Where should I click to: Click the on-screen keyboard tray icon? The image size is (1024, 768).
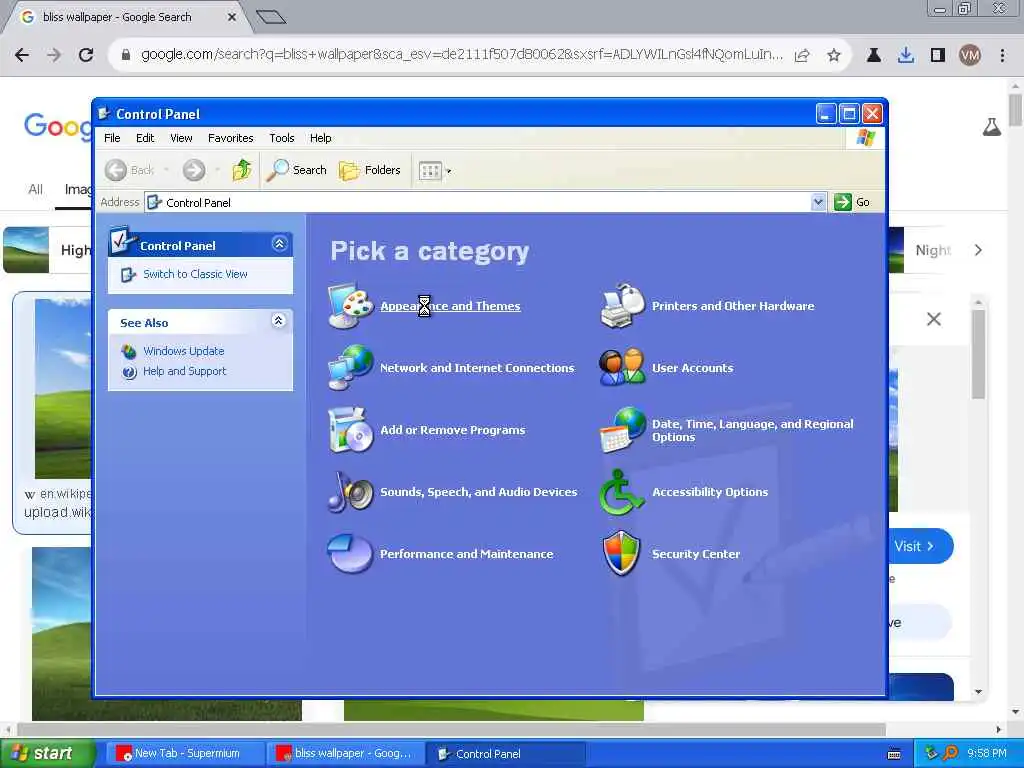[x=895, y=754]
